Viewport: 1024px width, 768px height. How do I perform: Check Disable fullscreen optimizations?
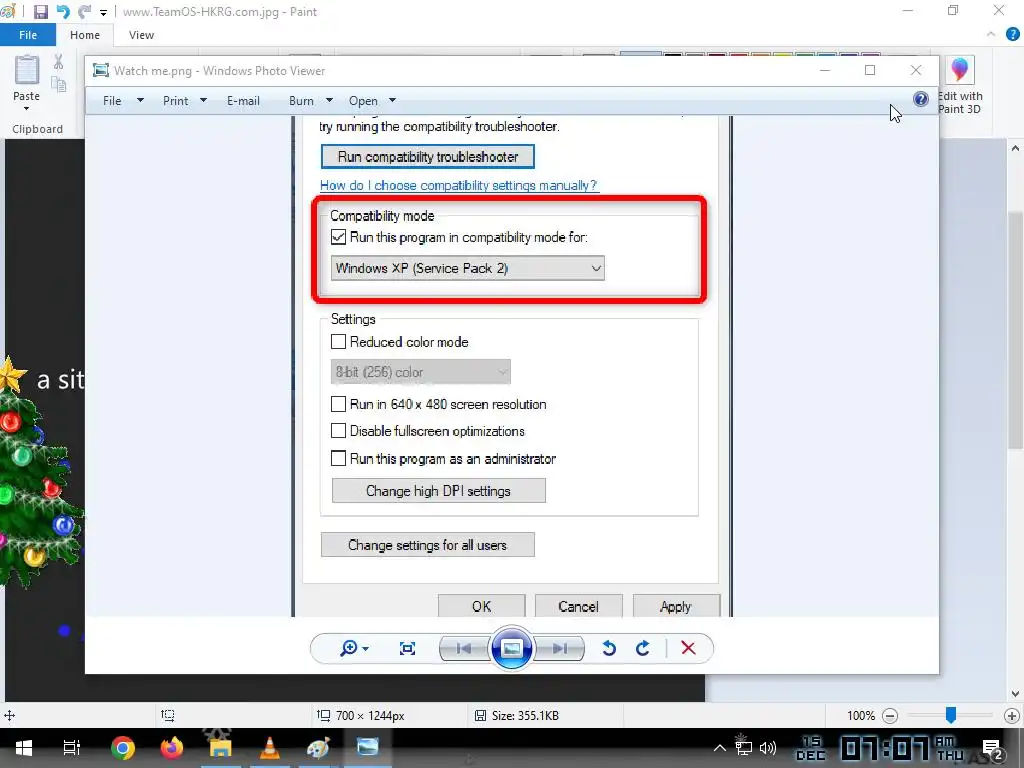[338, 431]
